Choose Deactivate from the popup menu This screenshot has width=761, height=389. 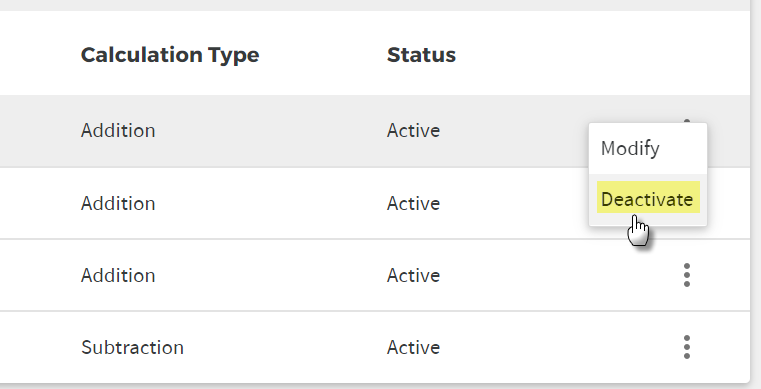click(647, 199)
